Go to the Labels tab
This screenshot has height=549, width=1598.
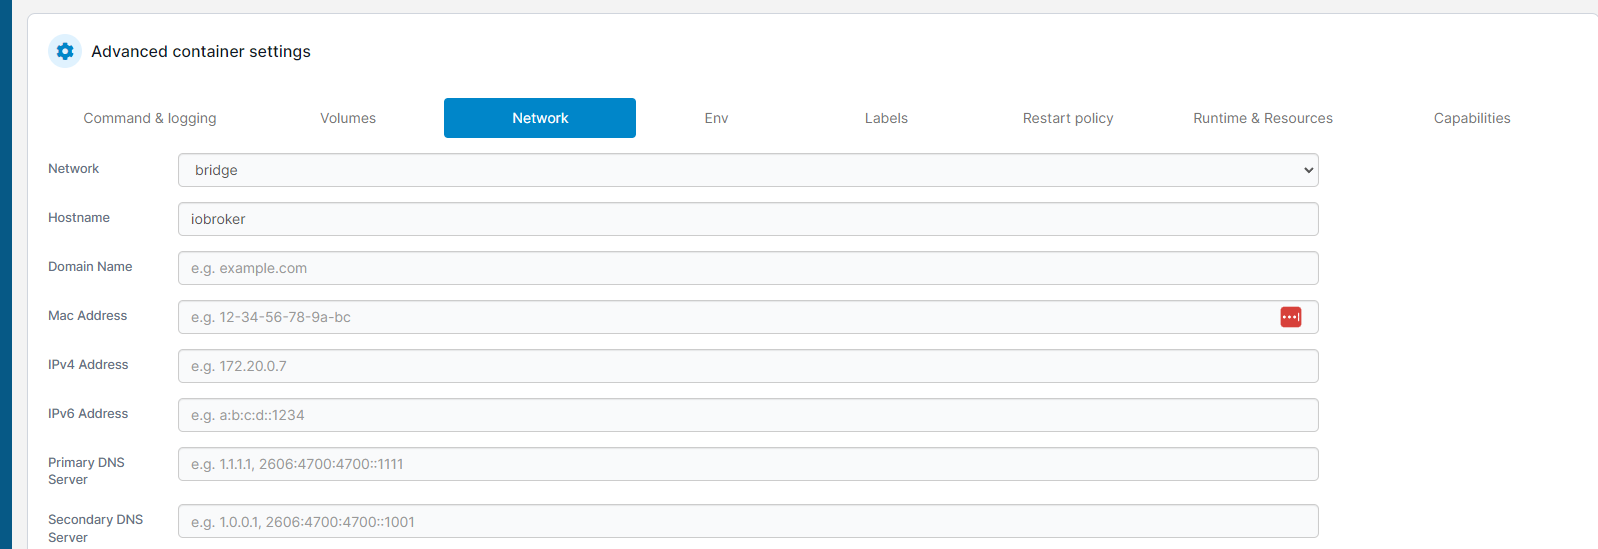point(886,118)
